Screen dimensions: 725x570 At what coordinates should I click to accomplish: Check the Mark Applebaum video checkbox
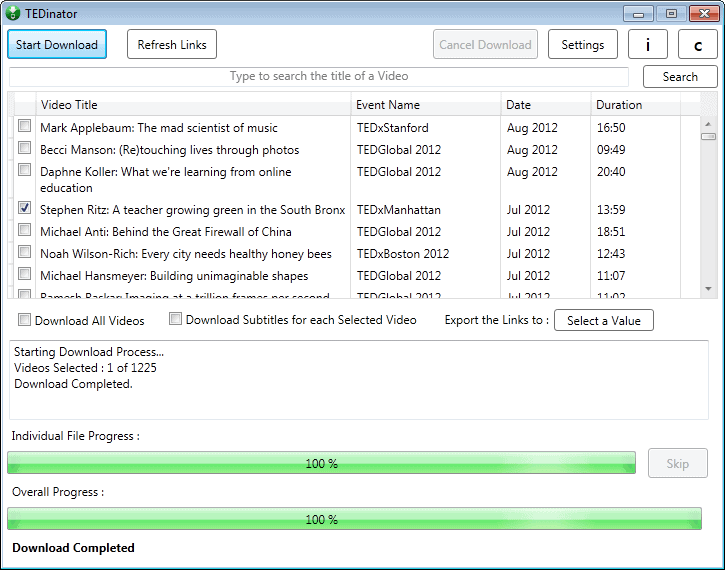(x=25, y=126)
